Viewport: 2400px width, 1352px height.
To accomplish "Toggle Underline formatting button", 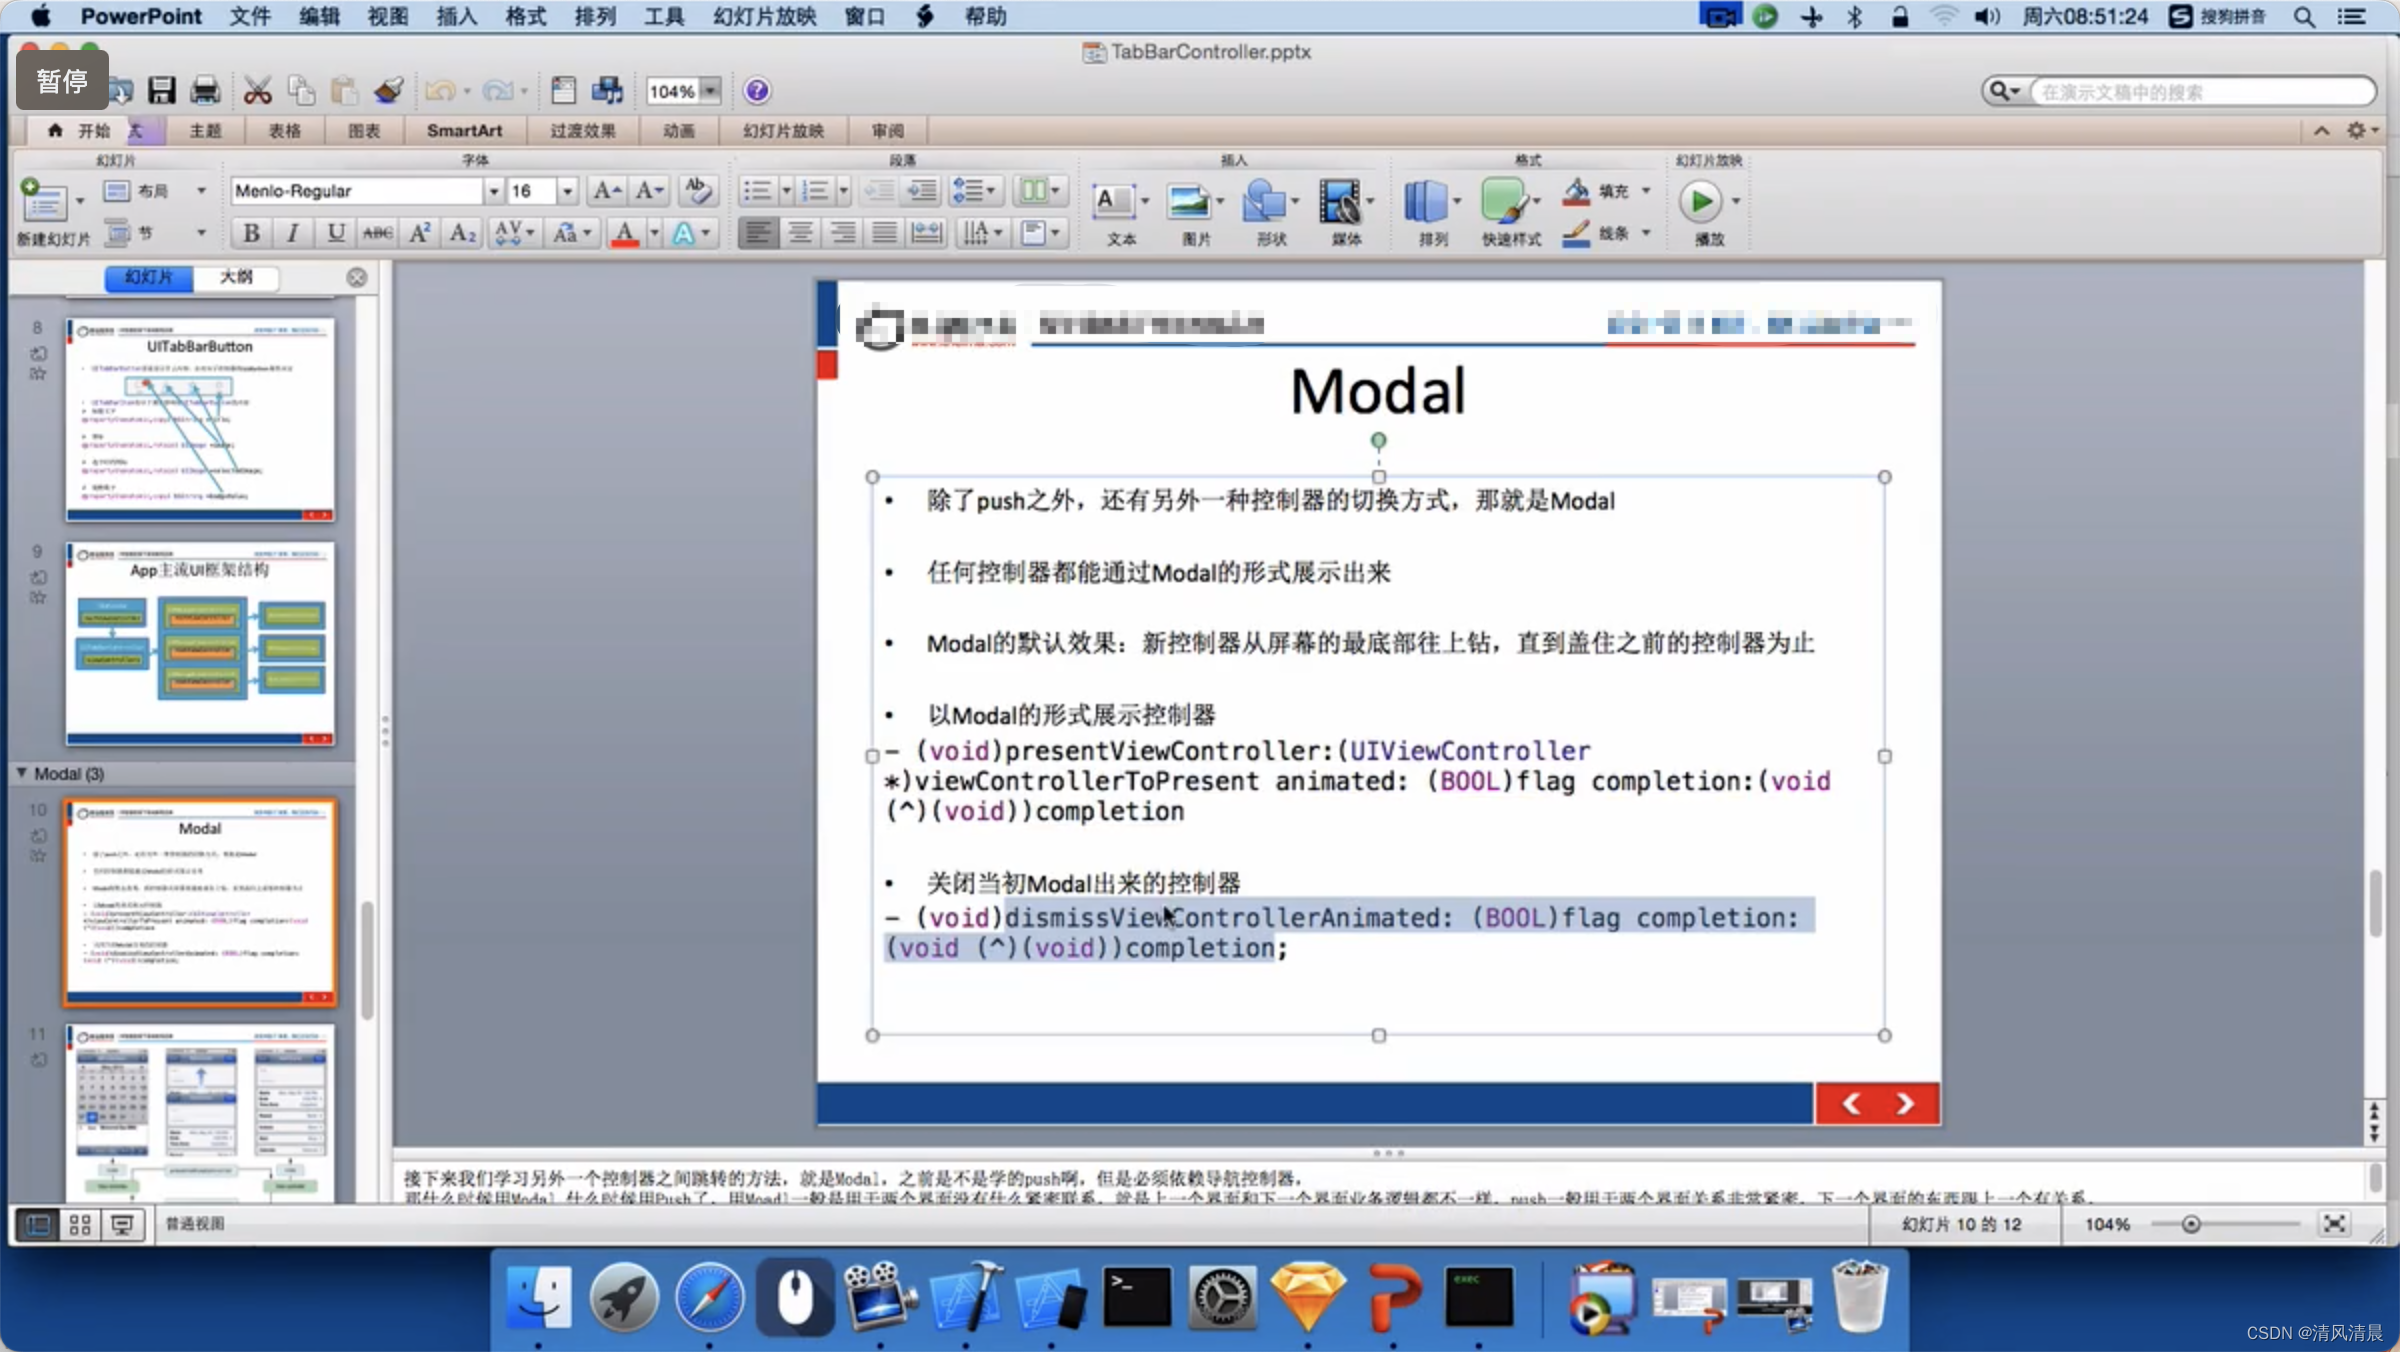I will point(336,233).
